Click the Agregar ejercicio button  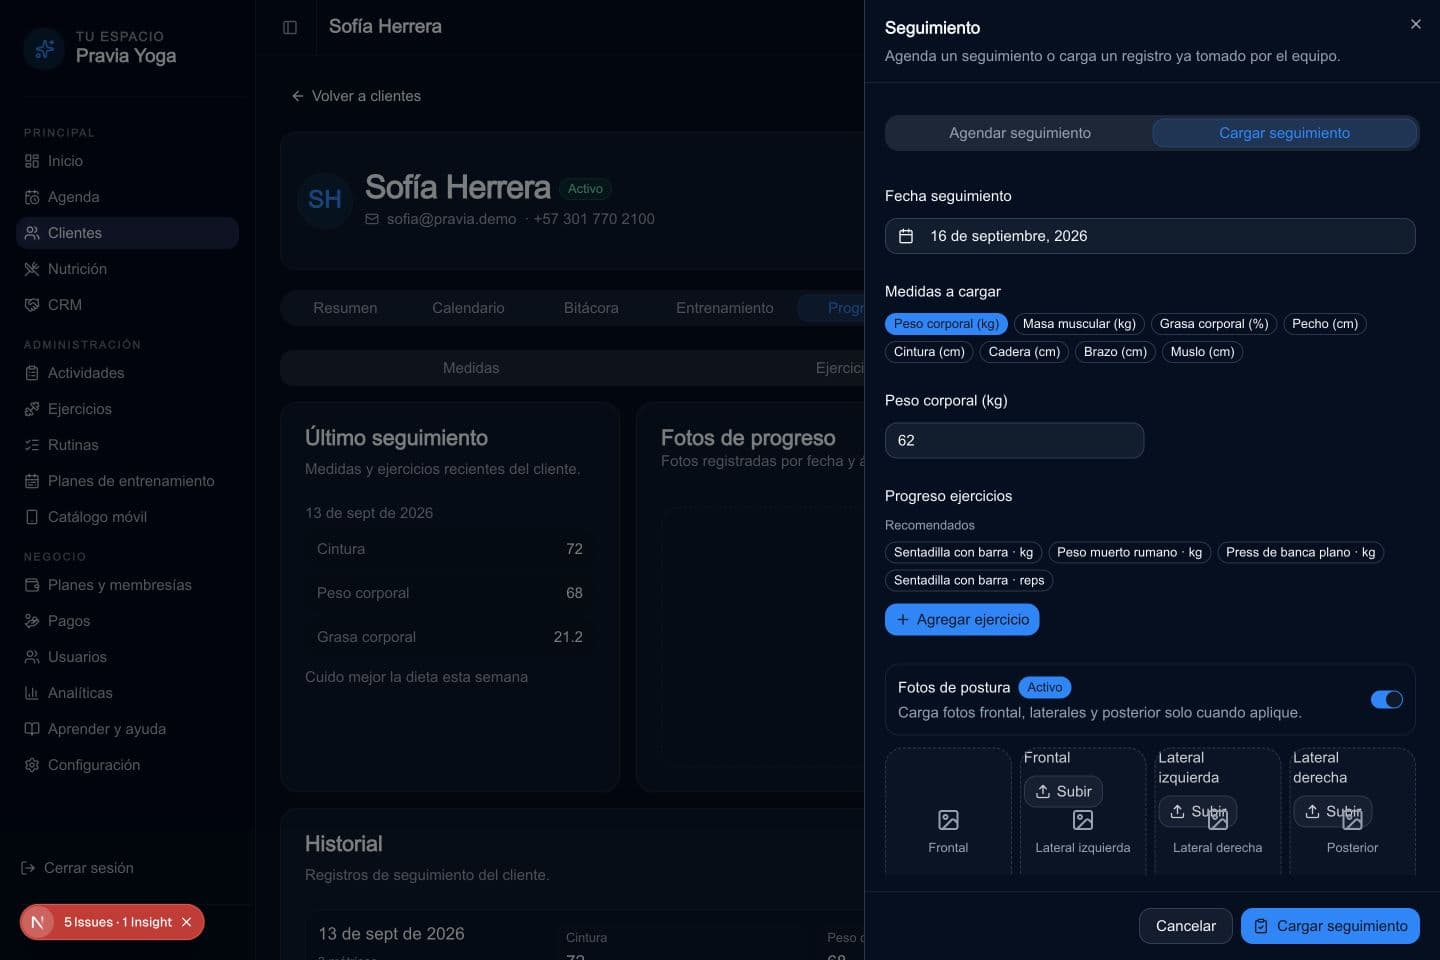tap(962, 620)
